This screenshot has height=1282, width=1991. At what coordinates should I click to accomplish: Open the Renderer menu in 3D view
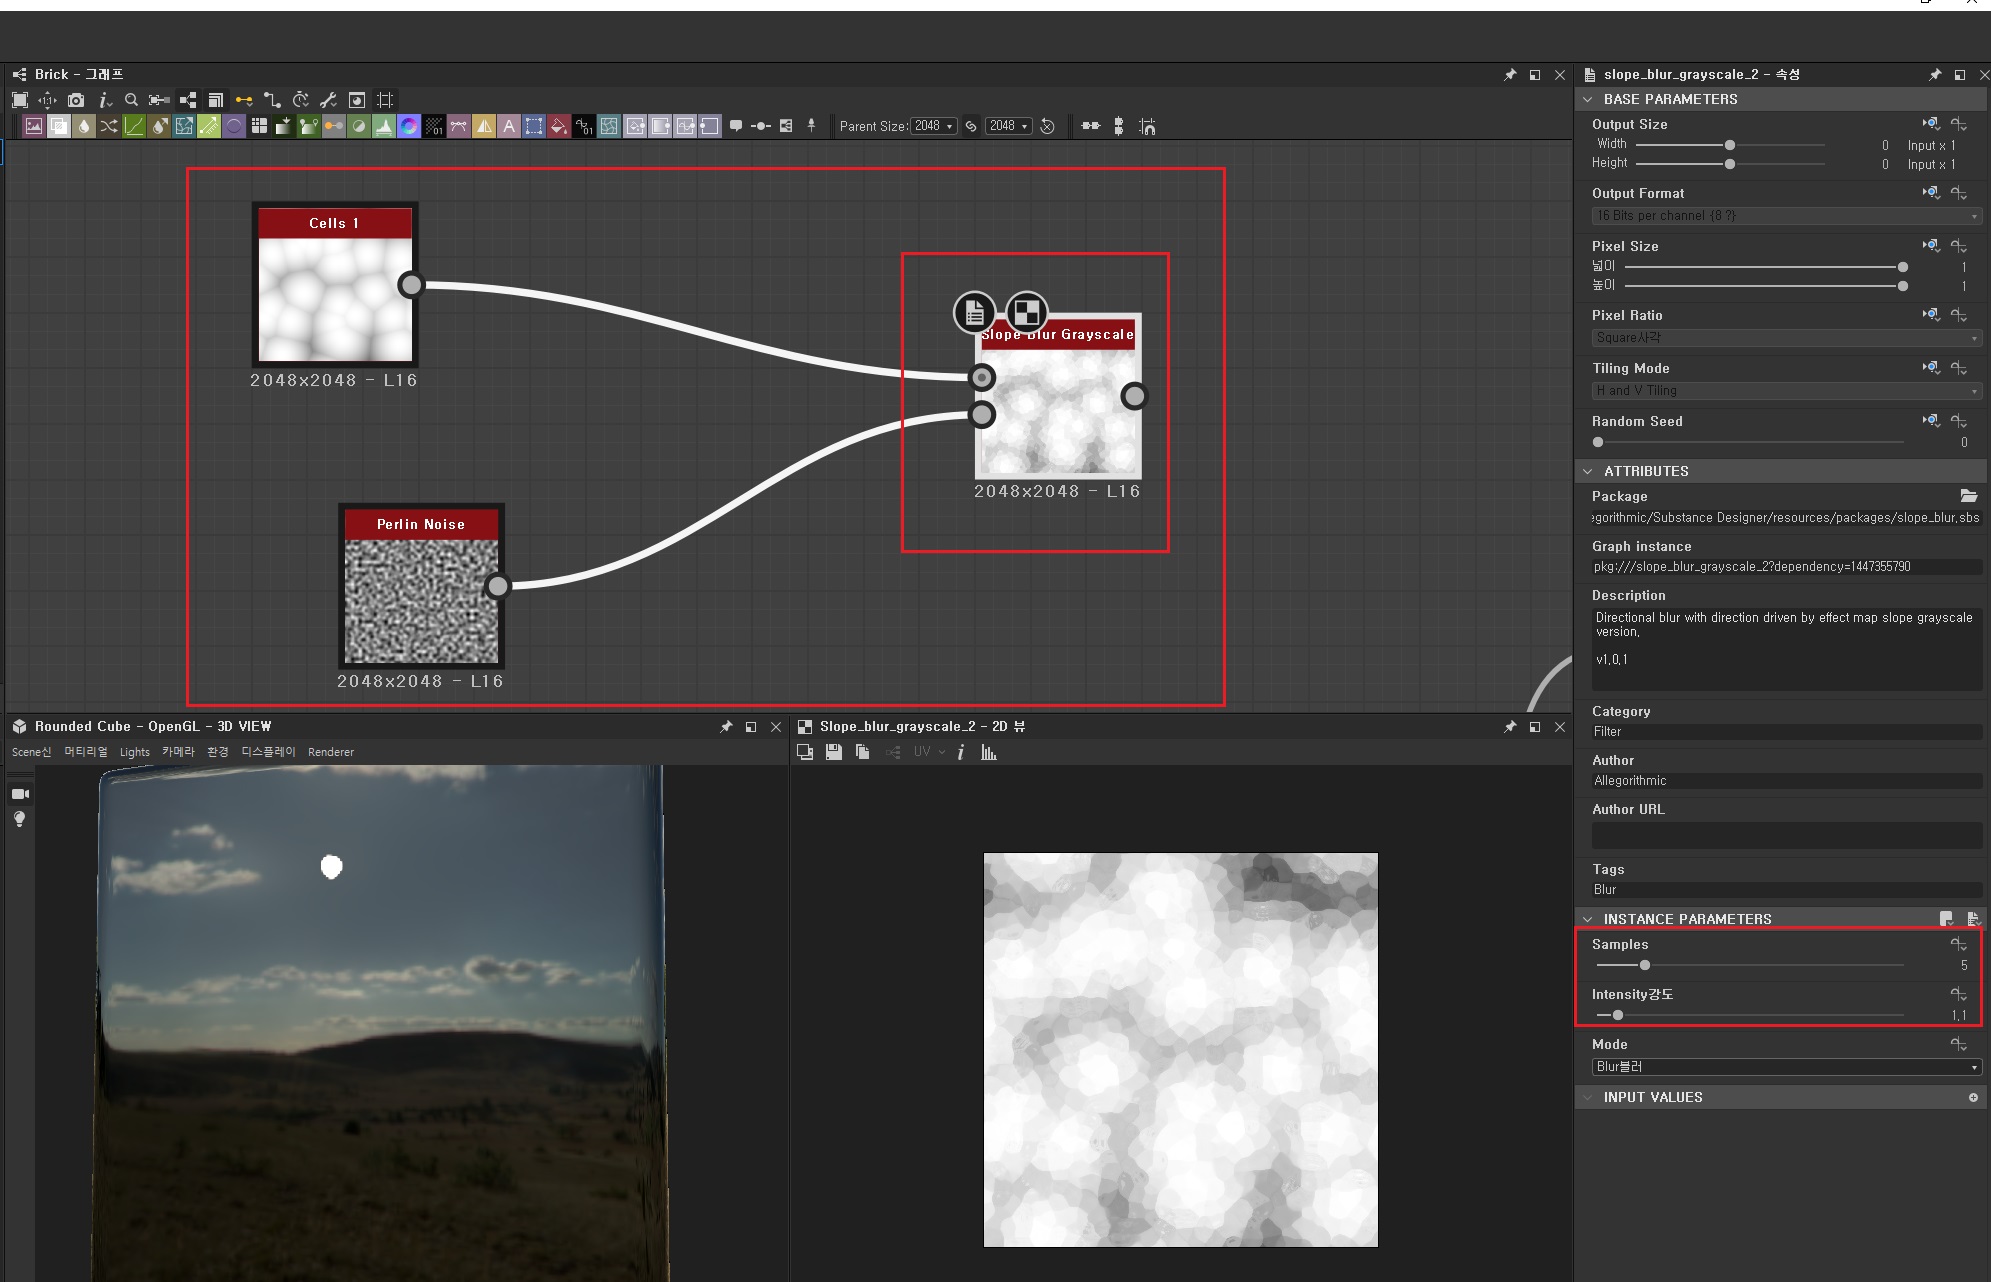(330, 752)
